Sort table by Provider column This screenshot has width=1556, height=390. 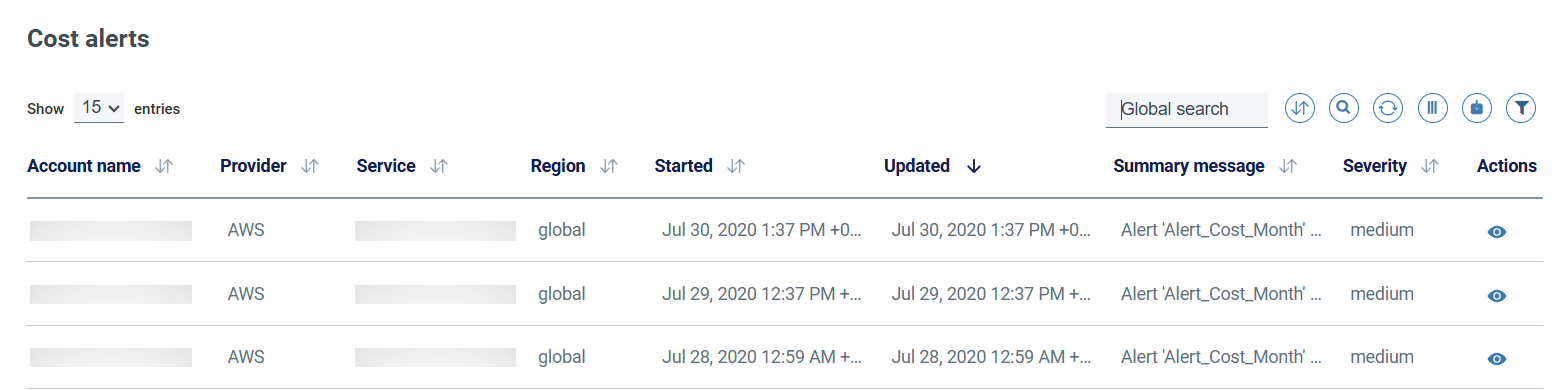pyautogui.click(x=310, y=167)
